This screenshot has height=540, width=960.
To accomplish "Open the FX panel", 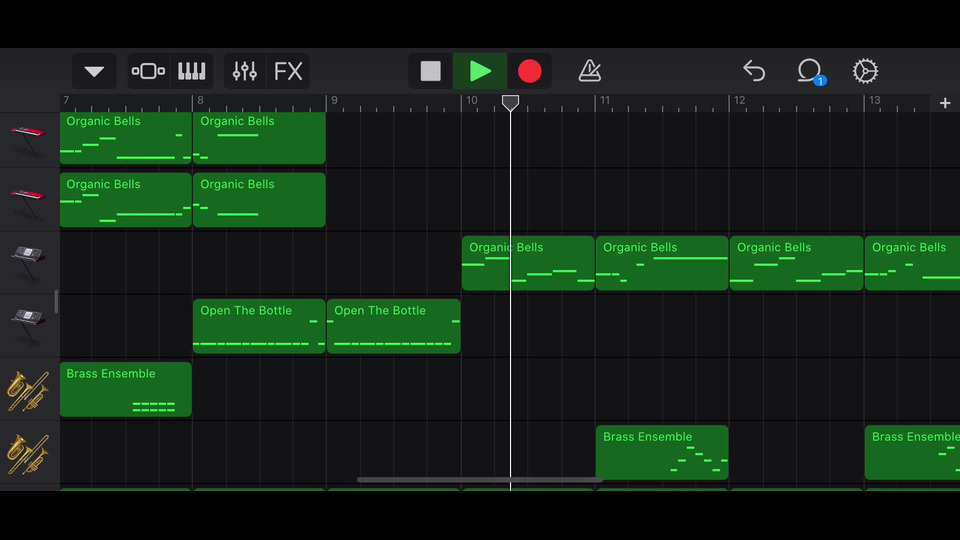I will (288, 71).
